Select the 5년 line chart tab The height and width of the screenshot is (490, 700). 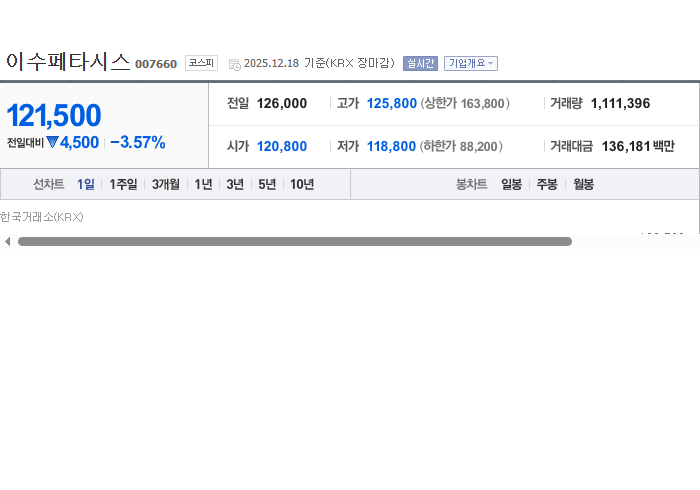tap(267, 184)
